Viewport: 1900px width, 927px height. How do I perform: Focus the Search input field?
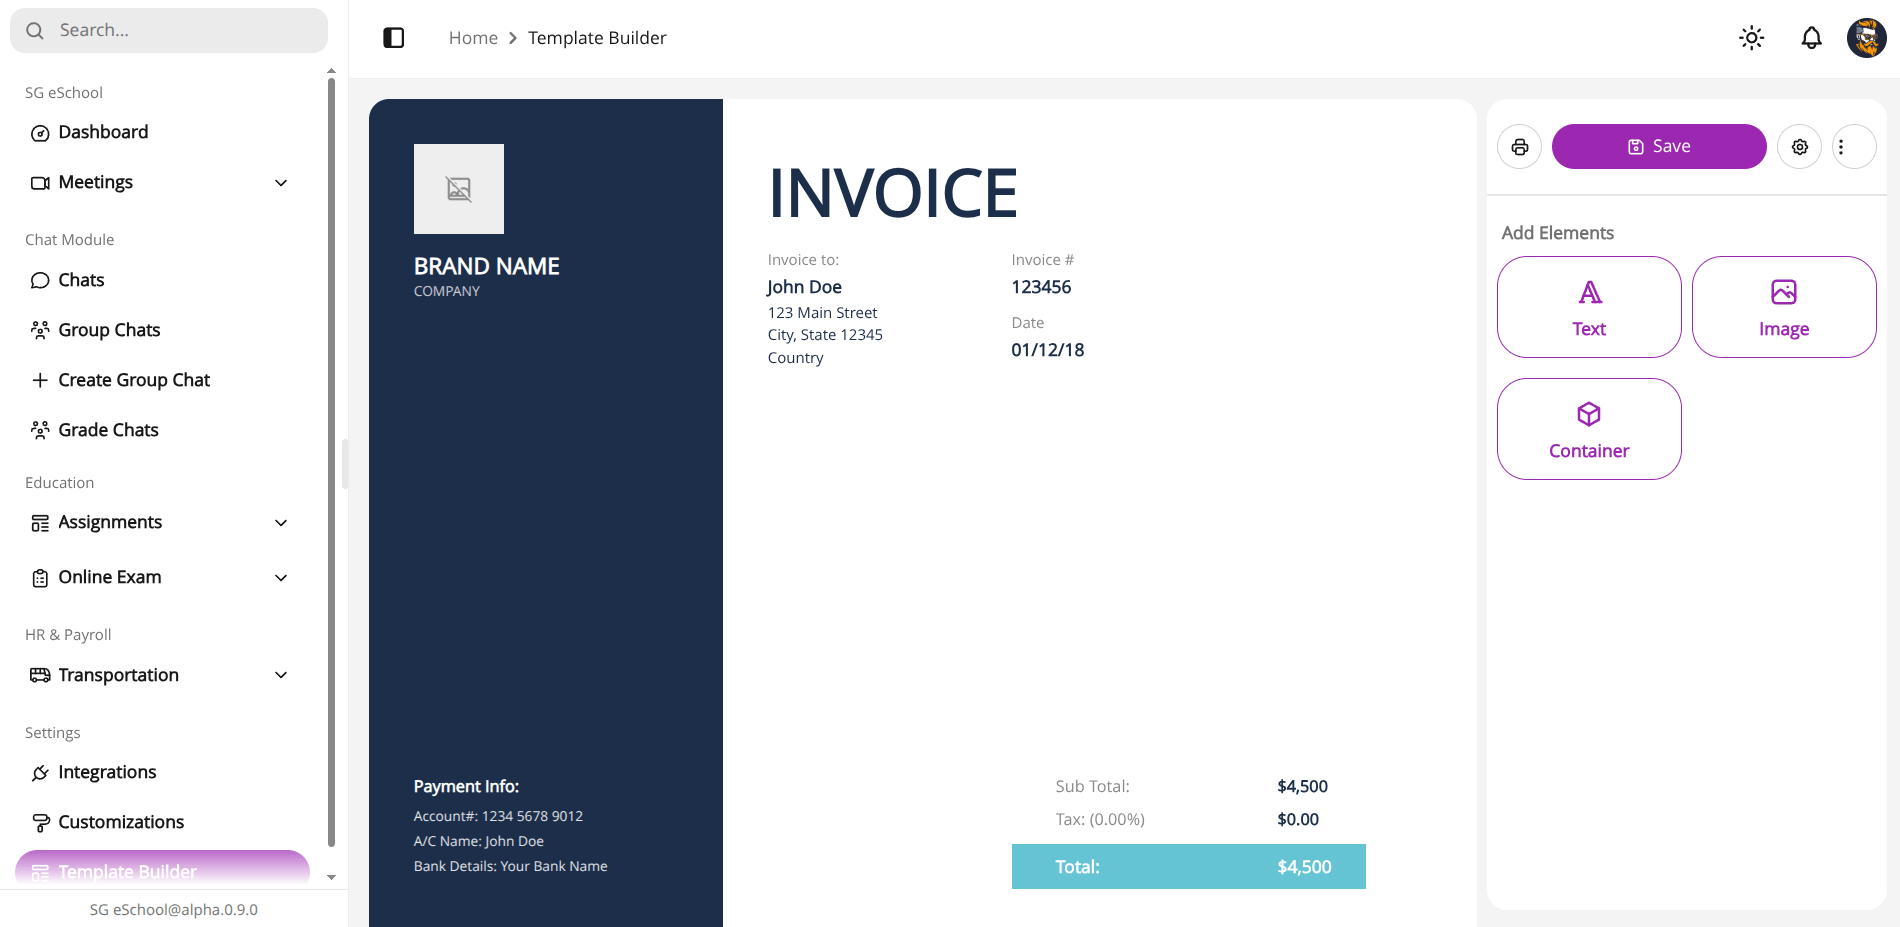pyautogui.click(x=169, y=30)
